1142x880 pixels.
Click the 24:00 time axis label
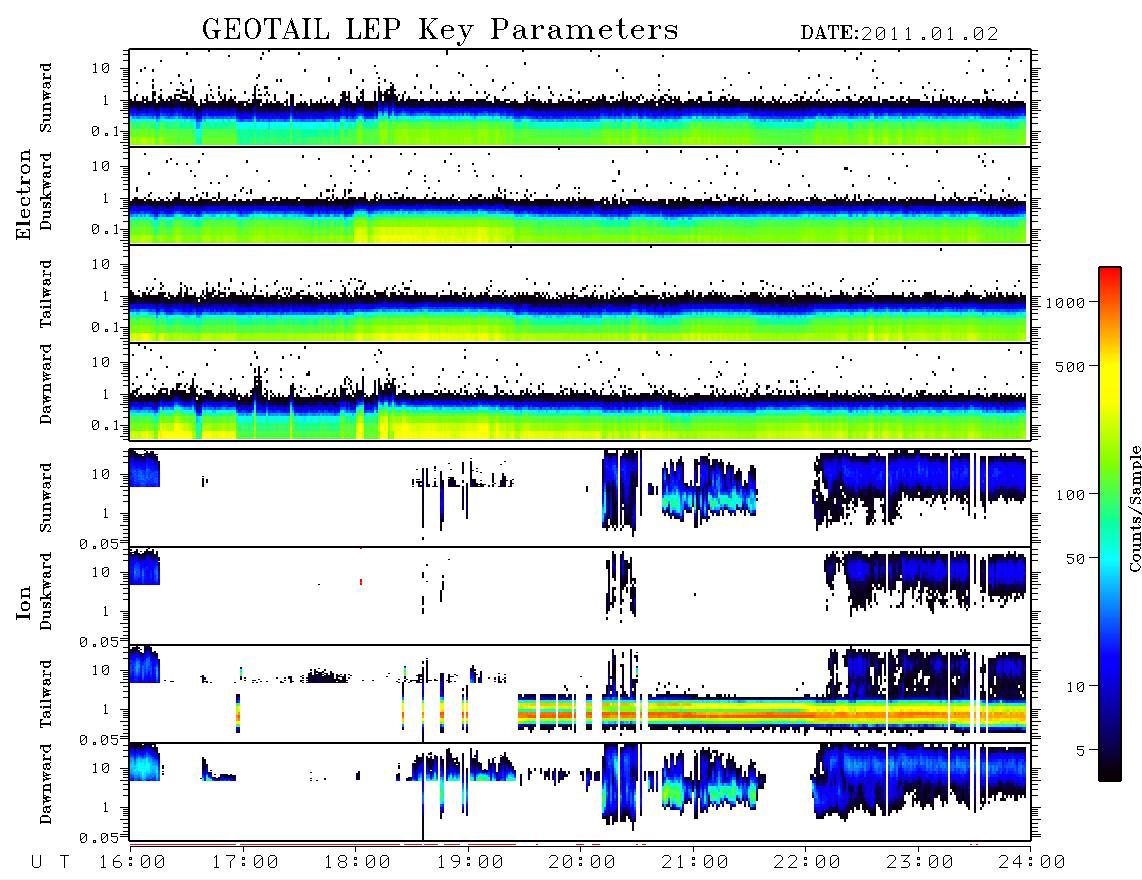[1032, 862]
